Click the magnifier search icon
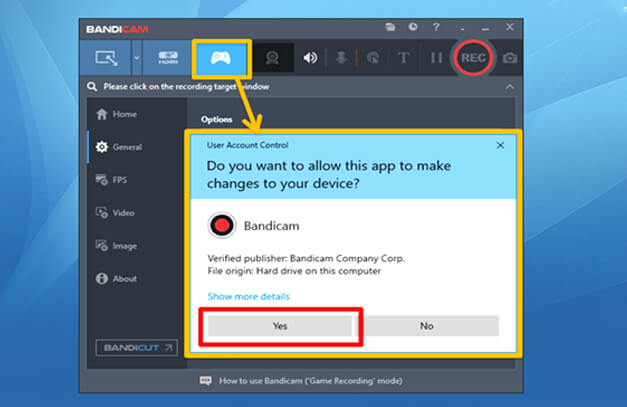This screenshot has width=627, height=407. coord(92,86)
